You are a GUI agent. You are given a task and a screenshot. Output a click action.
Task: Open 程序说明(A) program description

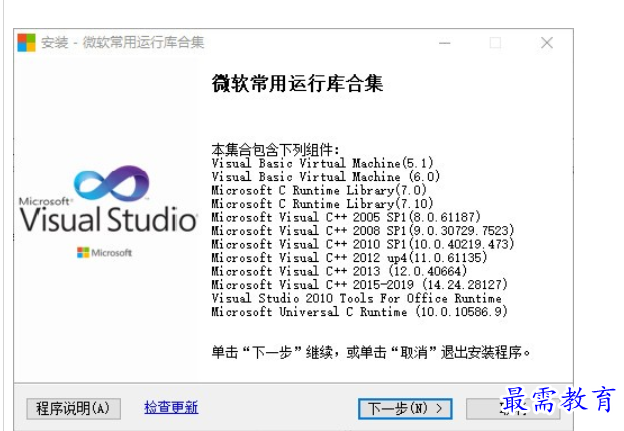[x=74, y=409]
